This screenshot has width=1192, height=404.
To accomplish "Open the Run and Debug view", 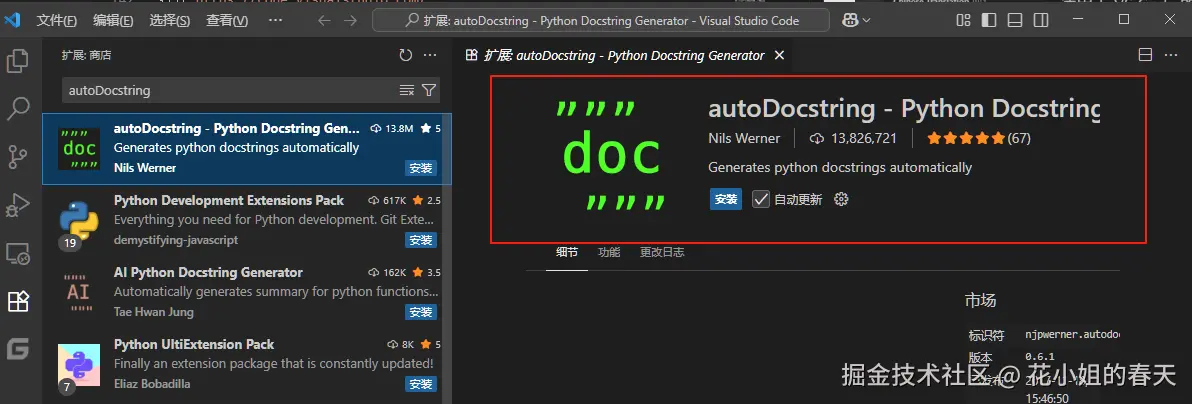I will click(17, 205).
